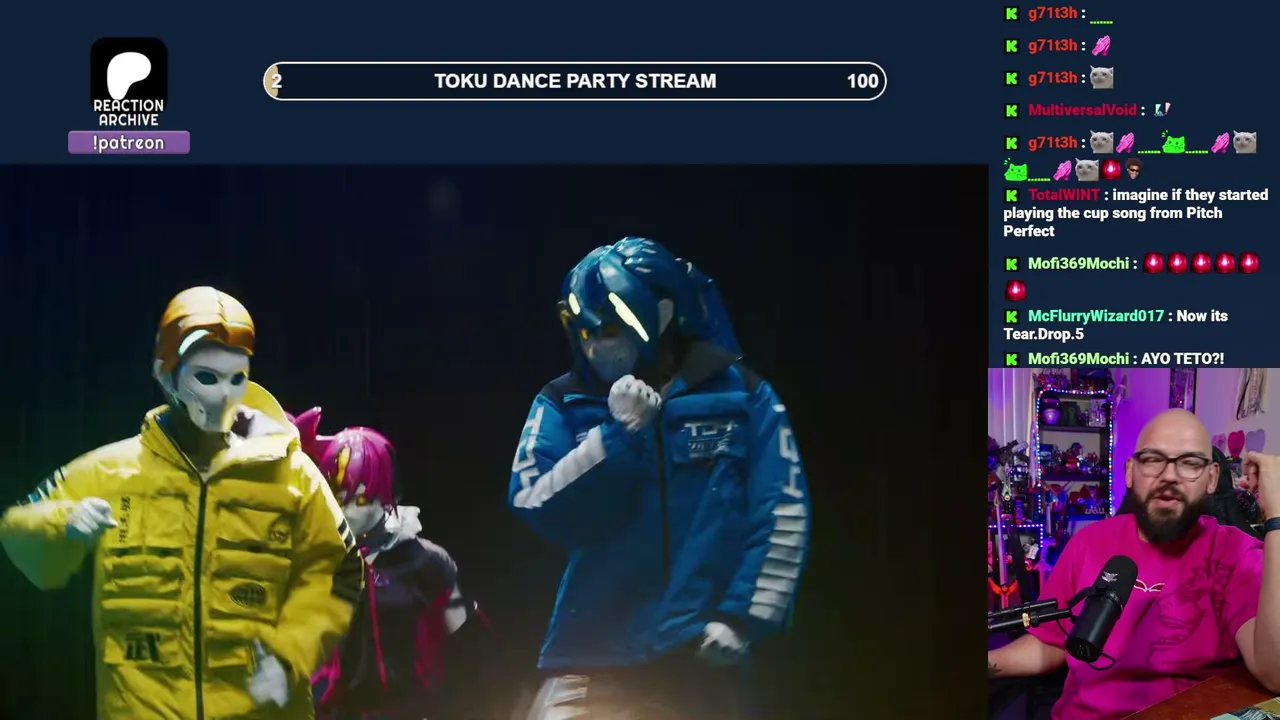Click the Reaction Archive logo

coord(129,83)
